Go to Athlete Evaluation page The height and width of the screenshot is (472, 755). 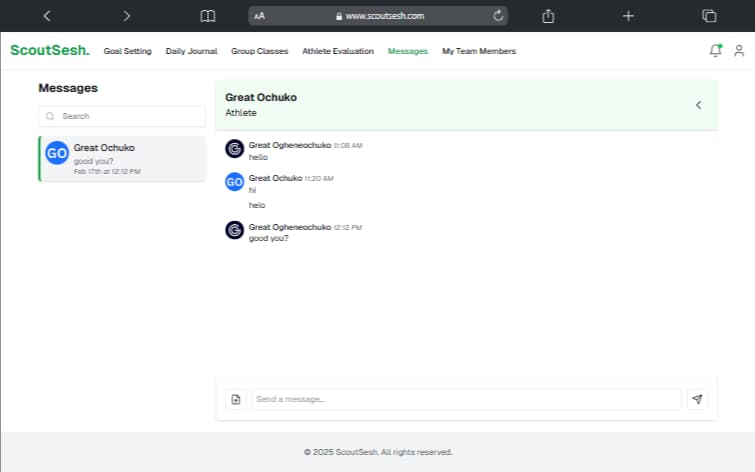[x=338, y=51]
